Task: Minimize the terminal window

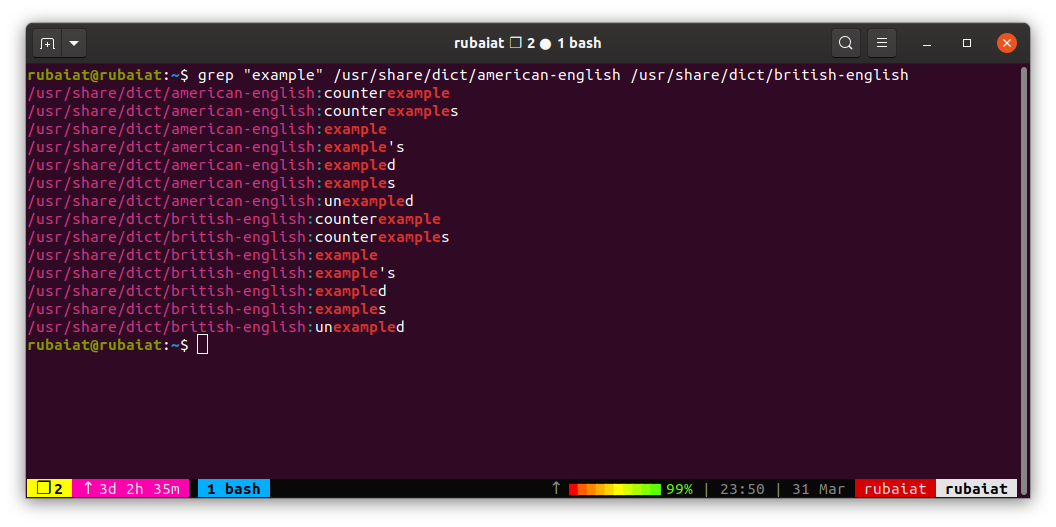Action: point(929,43)
